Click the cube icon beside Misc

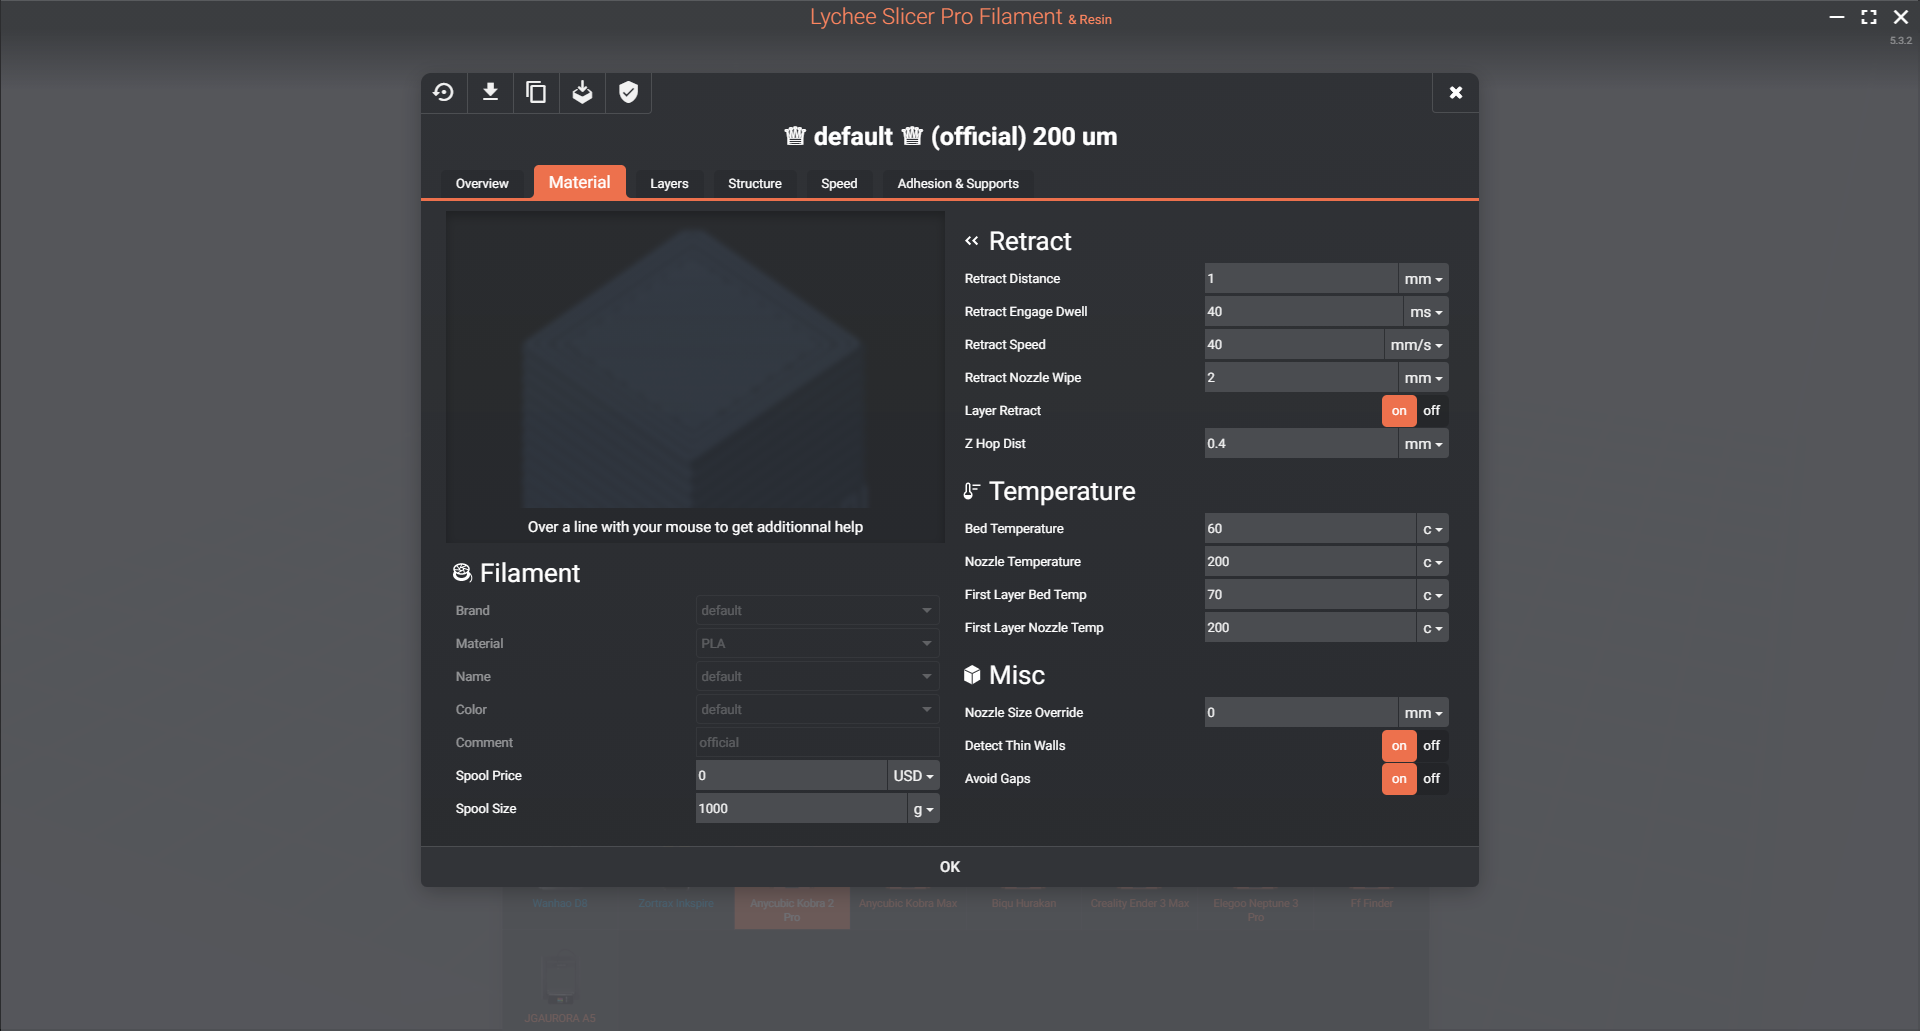[x=971, y=674]
